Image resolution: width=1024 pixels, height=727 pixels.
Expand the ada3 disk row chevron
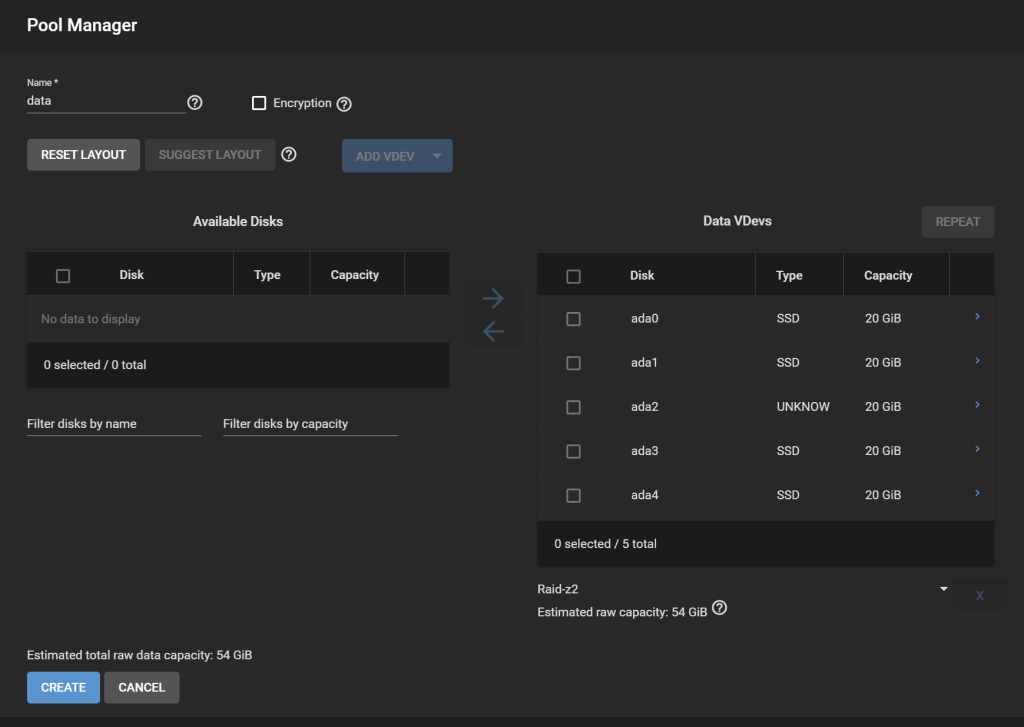point(977,450)
